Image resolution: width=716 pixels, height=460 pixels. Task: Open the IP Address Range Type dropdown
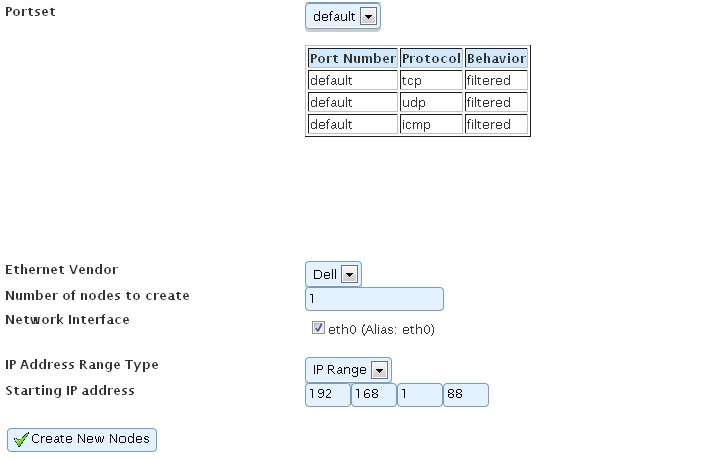tap(348, 370)
